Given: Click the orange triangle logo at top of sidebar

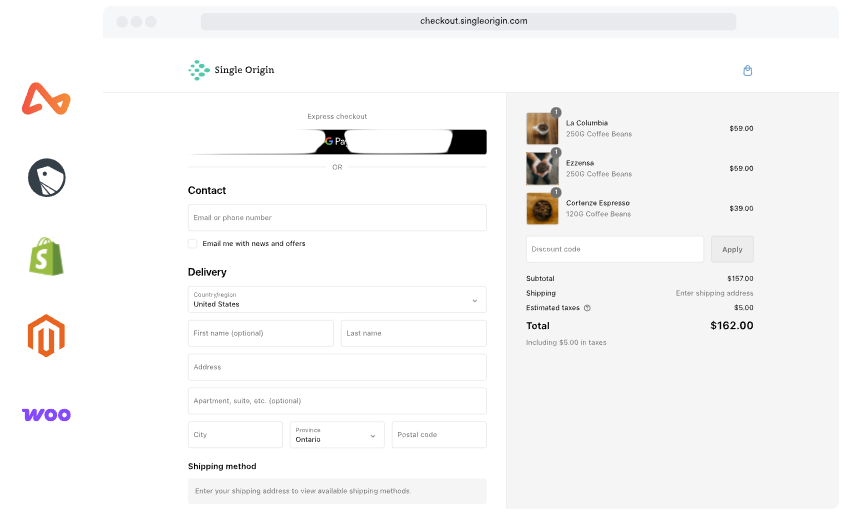Looking at the screenshot, I should click(x=46, y=99).
